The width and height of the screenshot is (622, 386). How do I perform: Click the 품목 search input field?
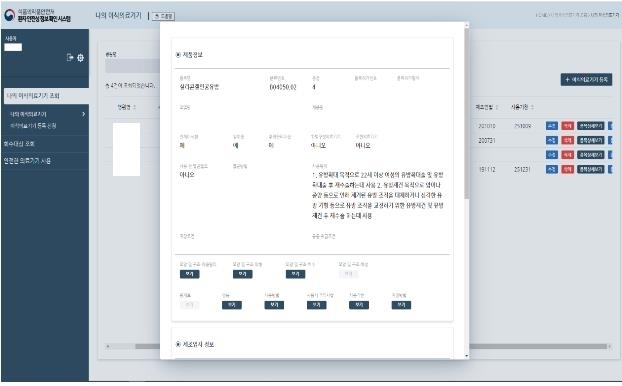(x=132, y=66)
